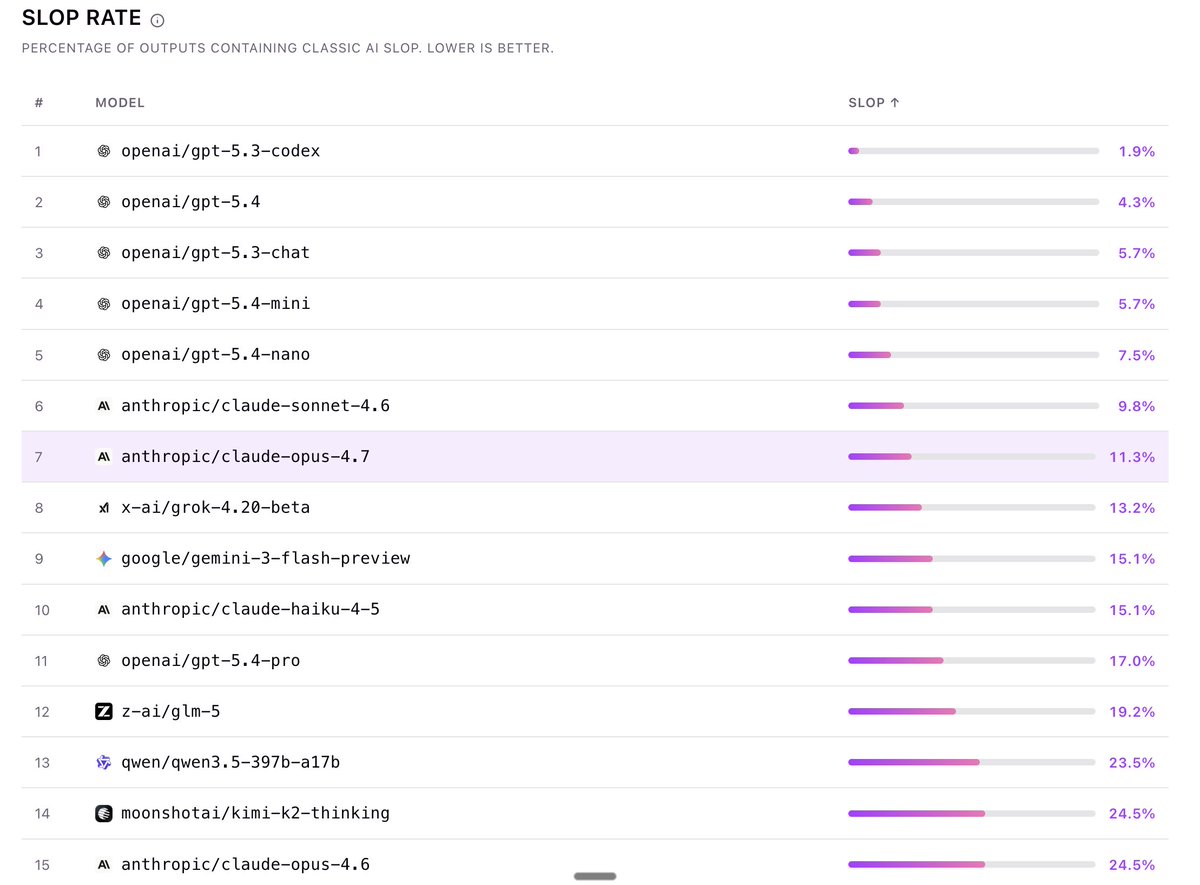
Task: Open the openai/gpt-5.4 model name
Action: [191, 202]
